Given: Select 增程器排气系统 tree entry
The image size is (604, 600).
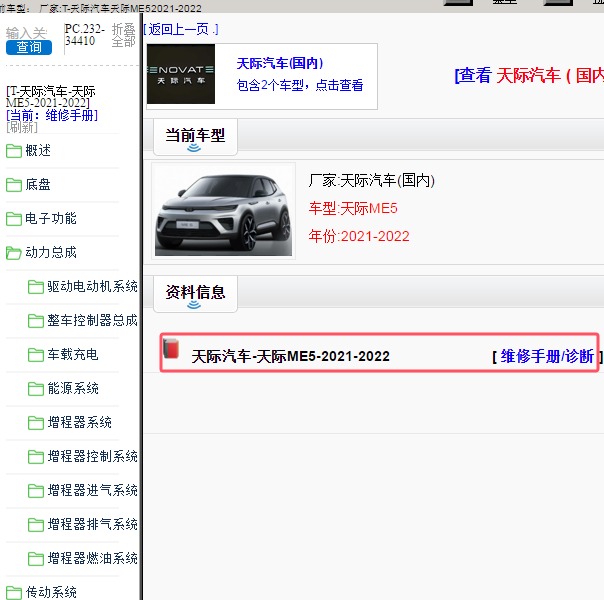Looking at the screenshot, I should 92,524.
